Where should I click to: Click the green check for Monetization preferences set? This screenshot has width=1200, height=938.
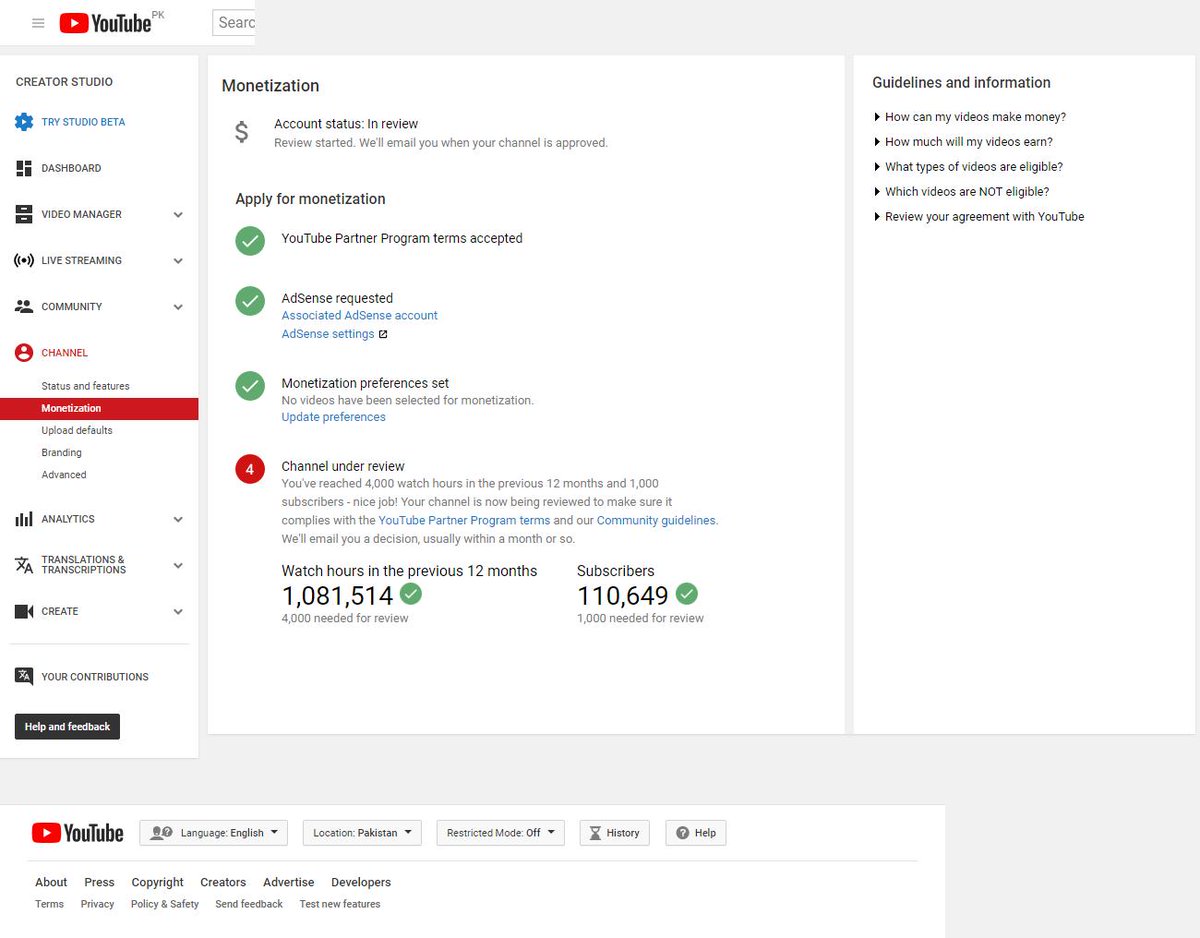(250, 385)
